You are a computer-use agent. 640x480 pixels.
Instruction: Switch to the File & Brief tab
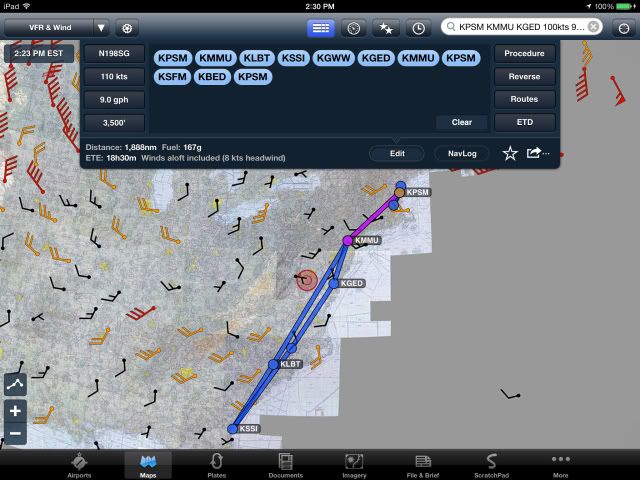tap(423, 465)
